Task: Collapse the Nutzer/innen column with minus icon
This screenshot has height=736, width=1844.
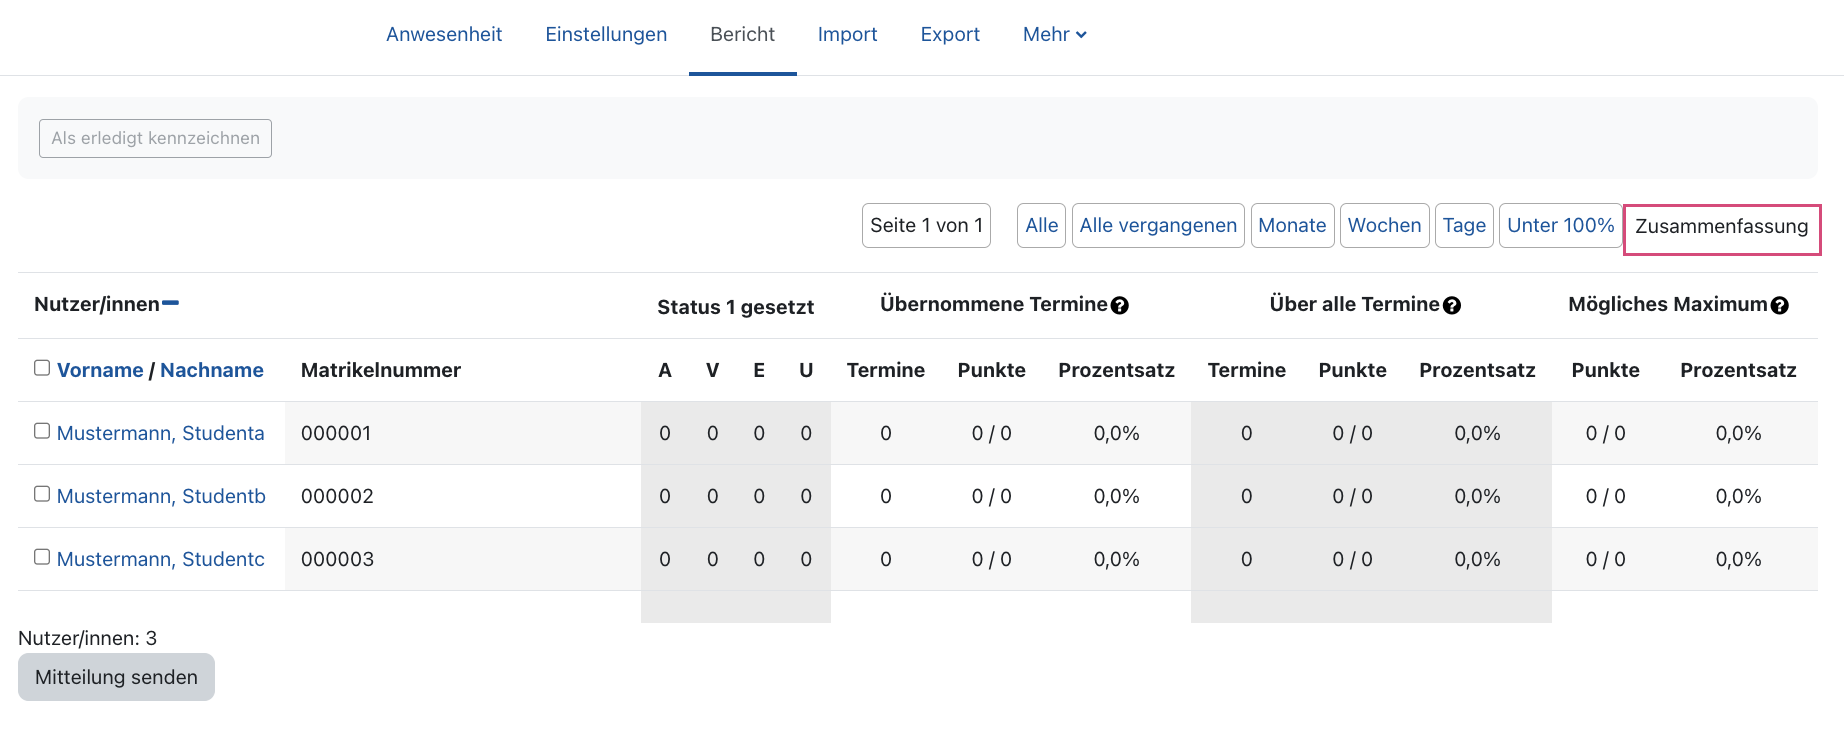Action: coord(170,303)
